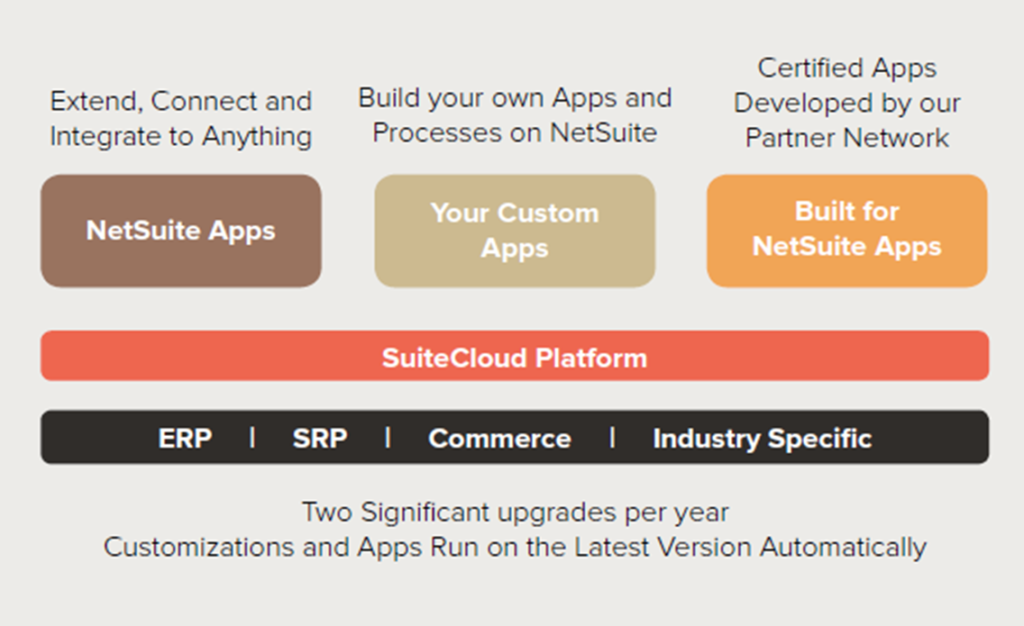Viewport: 1024px width, 626px height.
Task: Choose SRP in the black bar
Action: tap(319, 438)
